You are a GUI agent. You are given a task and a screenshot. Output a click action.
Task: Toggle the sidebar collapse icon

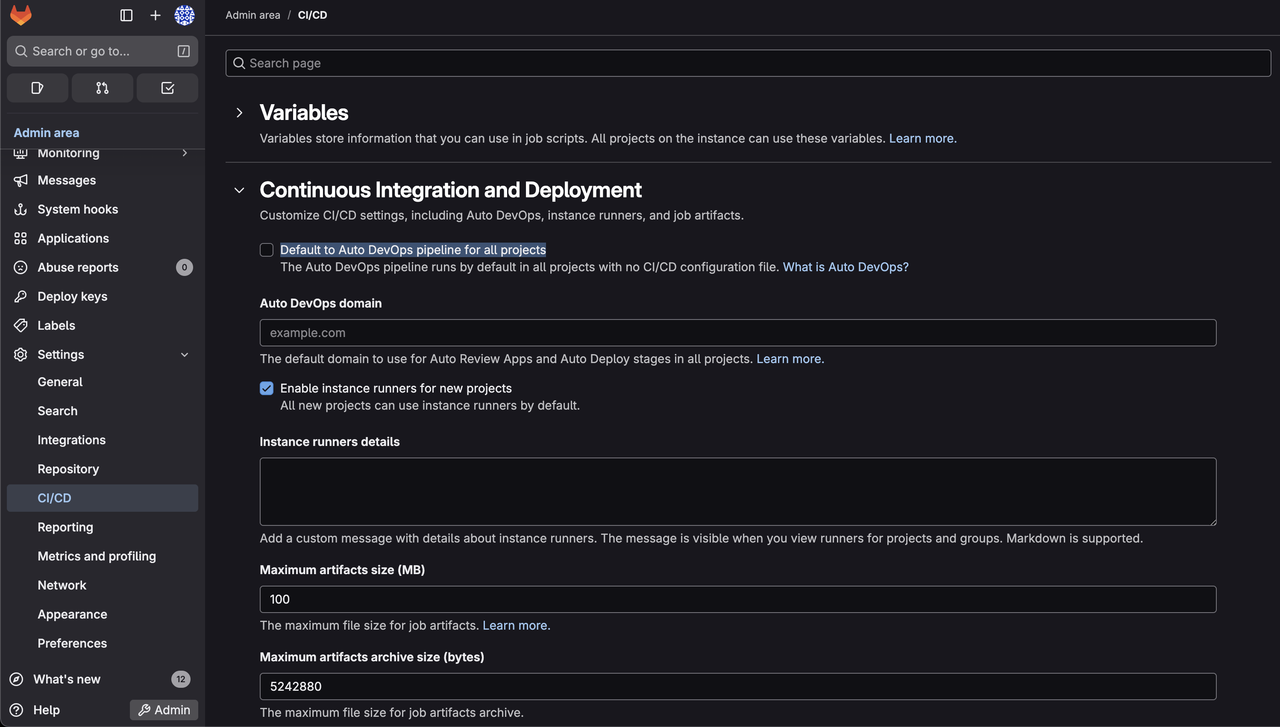tap(126, 15)
